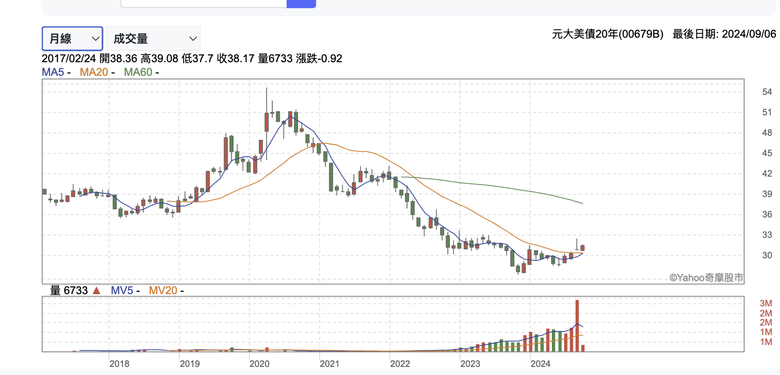Image resolution: width=780 pixels, height=375 pixels.
Task: Click the 2023 label on the time axis
Action: coord(470,364)
